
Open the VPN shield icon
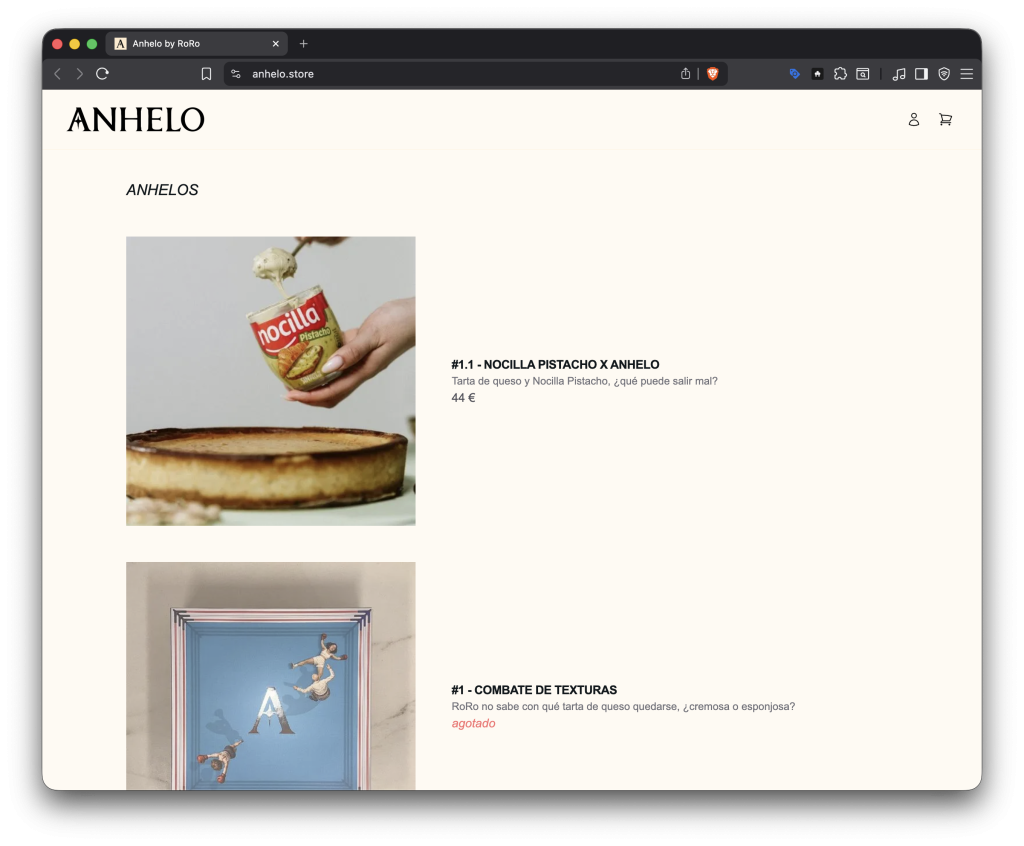944,74
